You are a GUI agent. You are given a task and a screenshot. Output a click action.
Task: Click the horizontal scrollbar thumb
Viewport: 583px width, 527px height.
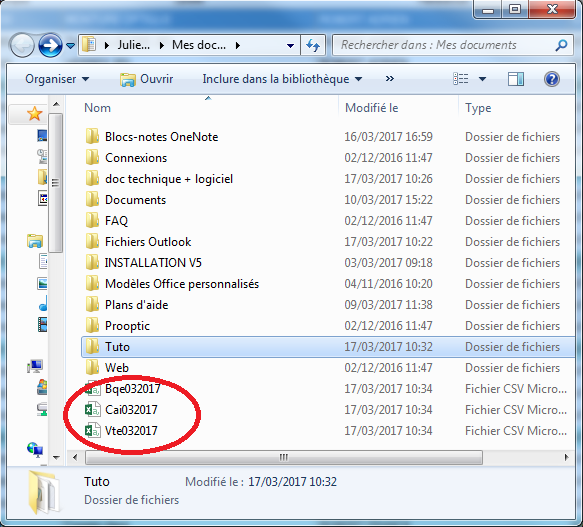pyautogui.click(x=284, y=457)
